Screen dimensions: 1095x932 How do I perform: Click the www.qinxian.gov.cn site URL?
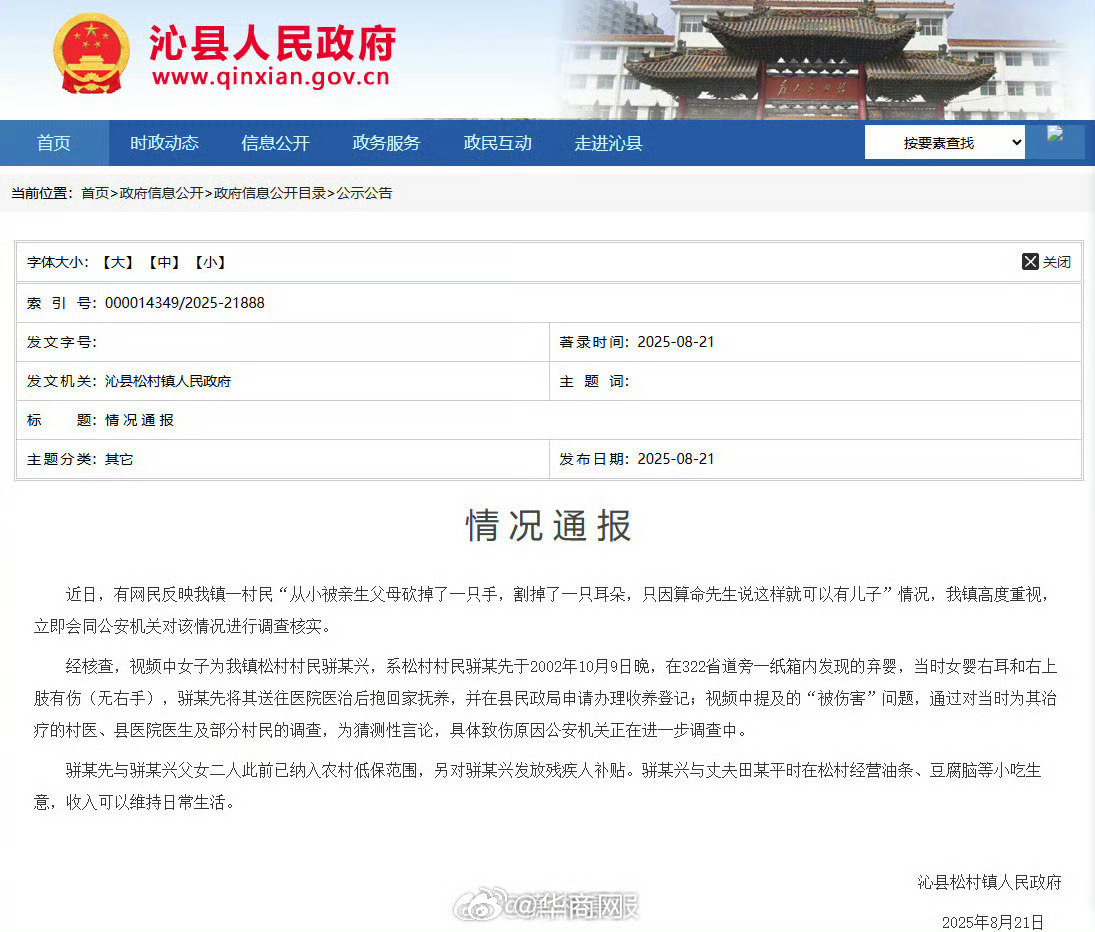(271, 77)
